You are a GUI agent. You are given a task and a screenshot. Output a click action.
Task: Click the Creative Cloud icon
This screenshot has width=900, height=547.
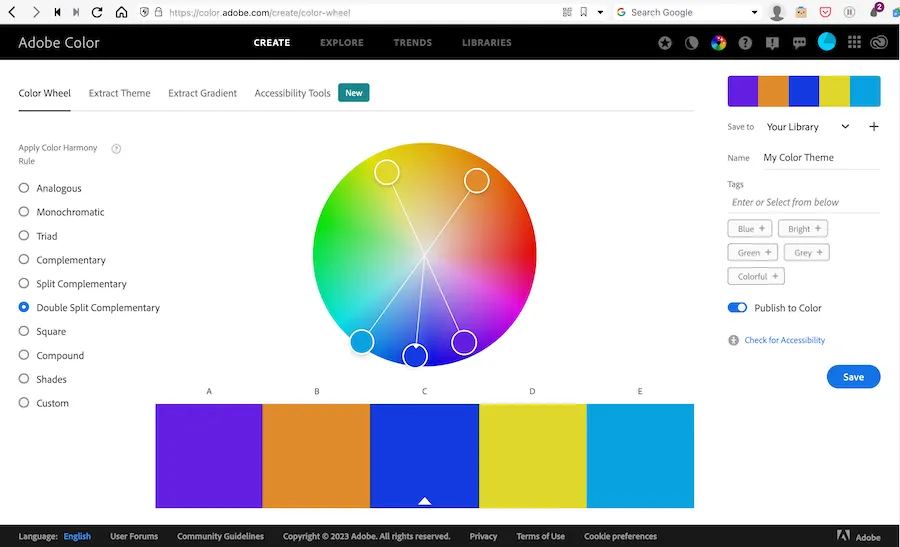(x=879, y=42)
